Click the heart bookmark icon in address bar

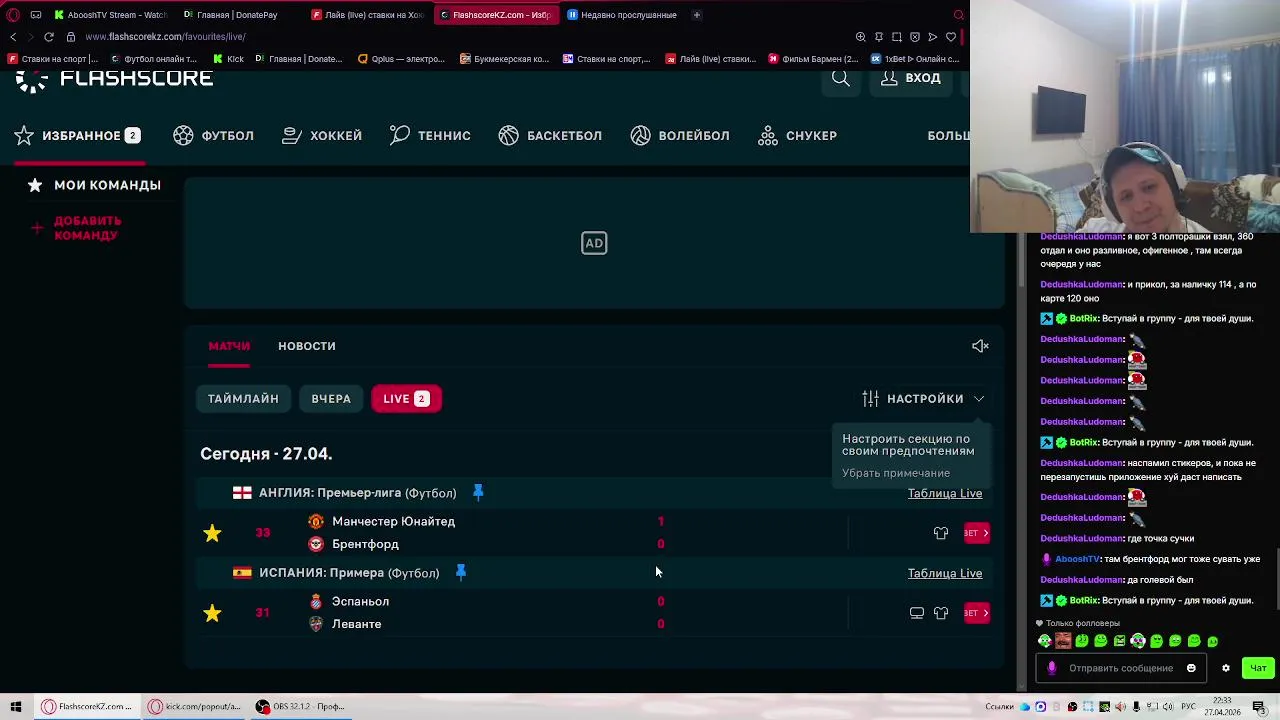951,37
